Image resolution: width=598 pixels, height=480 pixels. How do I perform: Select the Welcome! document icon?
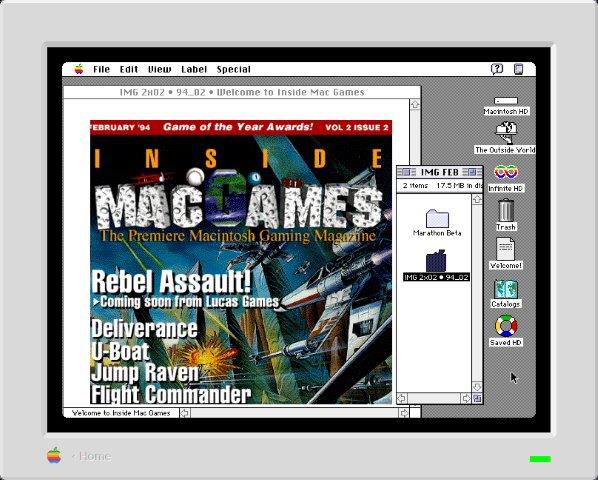(506, 249)
